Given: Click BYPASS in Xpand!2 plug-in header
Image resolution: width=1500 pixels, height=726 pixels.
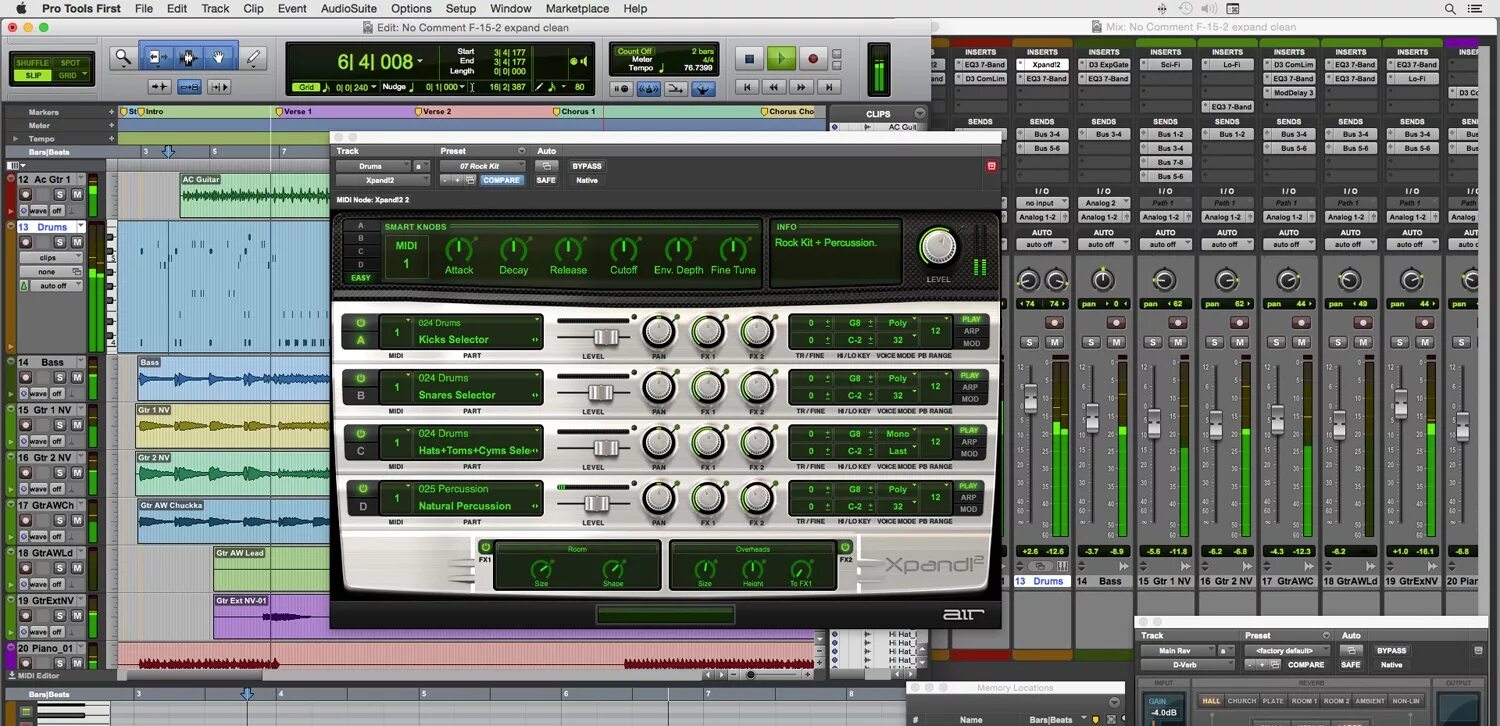Looking at the screenshot, I should 587,166.
